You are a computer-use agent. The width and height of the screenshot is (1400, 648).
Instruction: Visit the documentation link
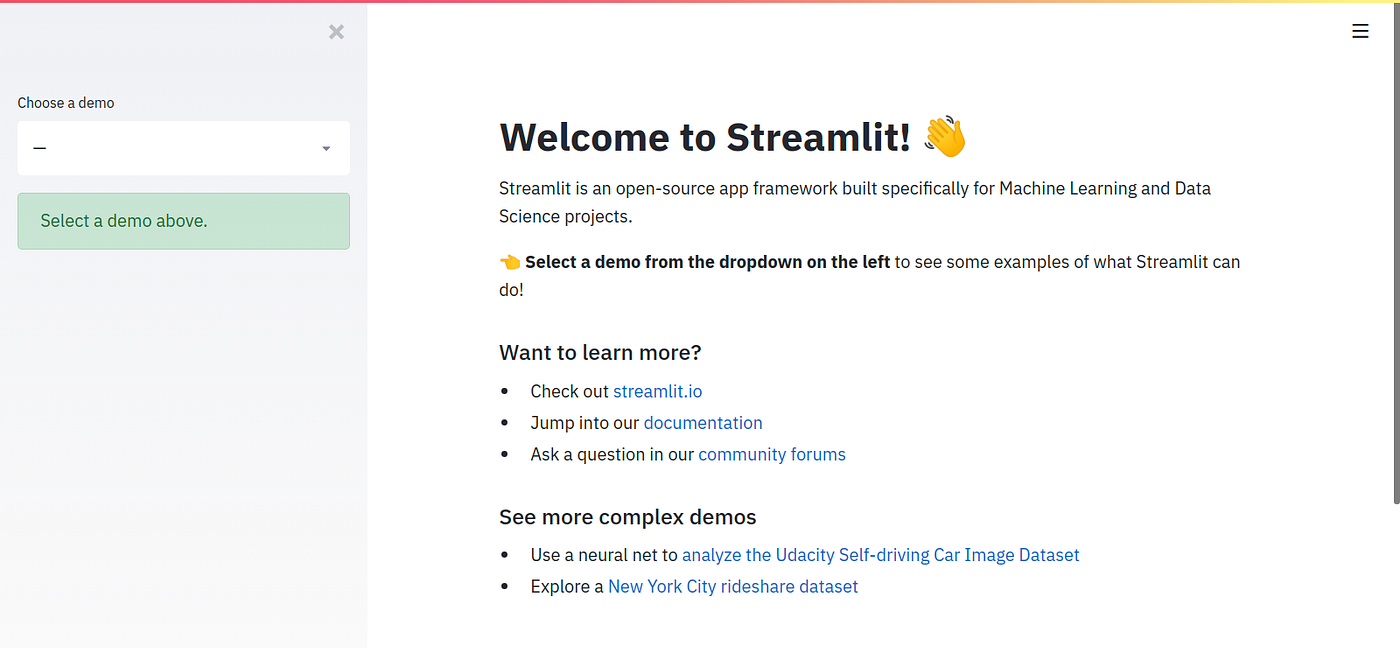click(x=703, y=422)
